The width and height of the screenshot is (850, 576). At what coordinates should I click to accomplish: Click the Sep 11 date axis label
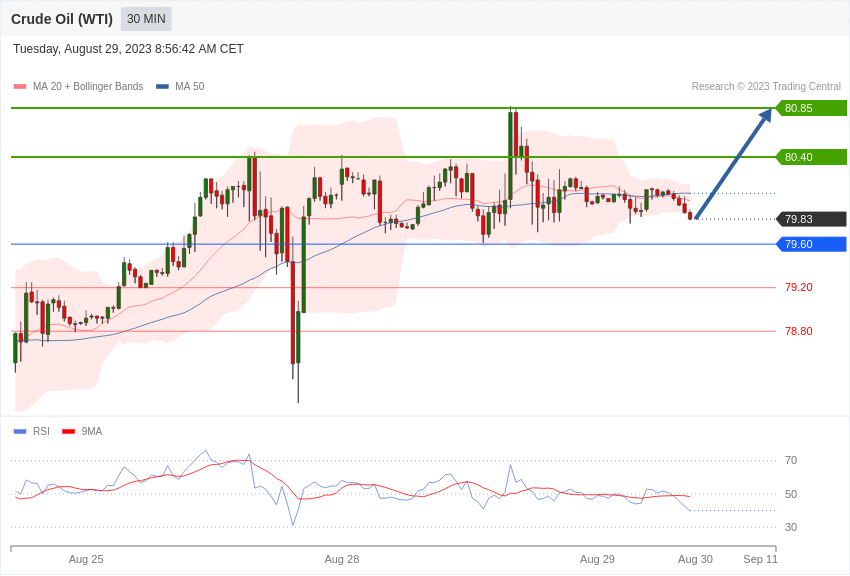pos(760,559)
